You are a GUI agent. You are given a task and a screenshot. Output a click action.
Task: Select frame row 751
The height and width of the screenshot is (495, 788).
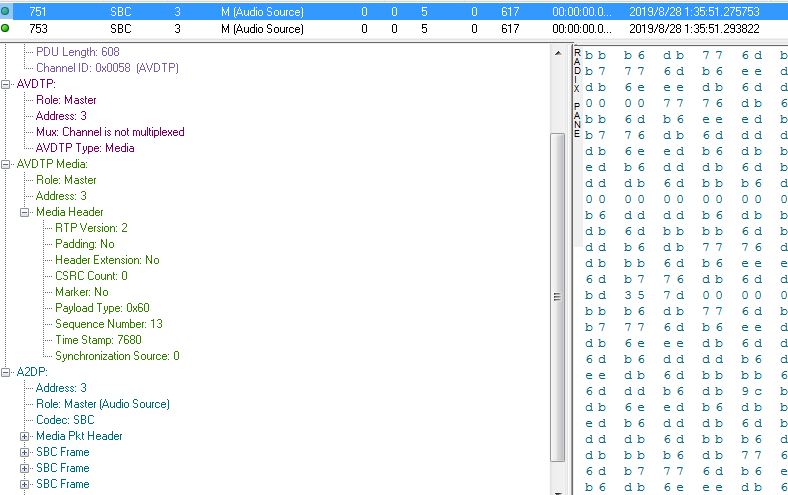[x=394, y=12]
